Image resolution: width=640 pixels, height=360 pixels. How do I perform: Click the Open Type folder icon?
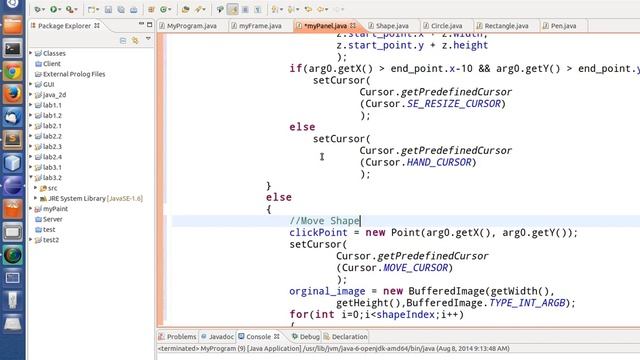[x=185, y=9]
